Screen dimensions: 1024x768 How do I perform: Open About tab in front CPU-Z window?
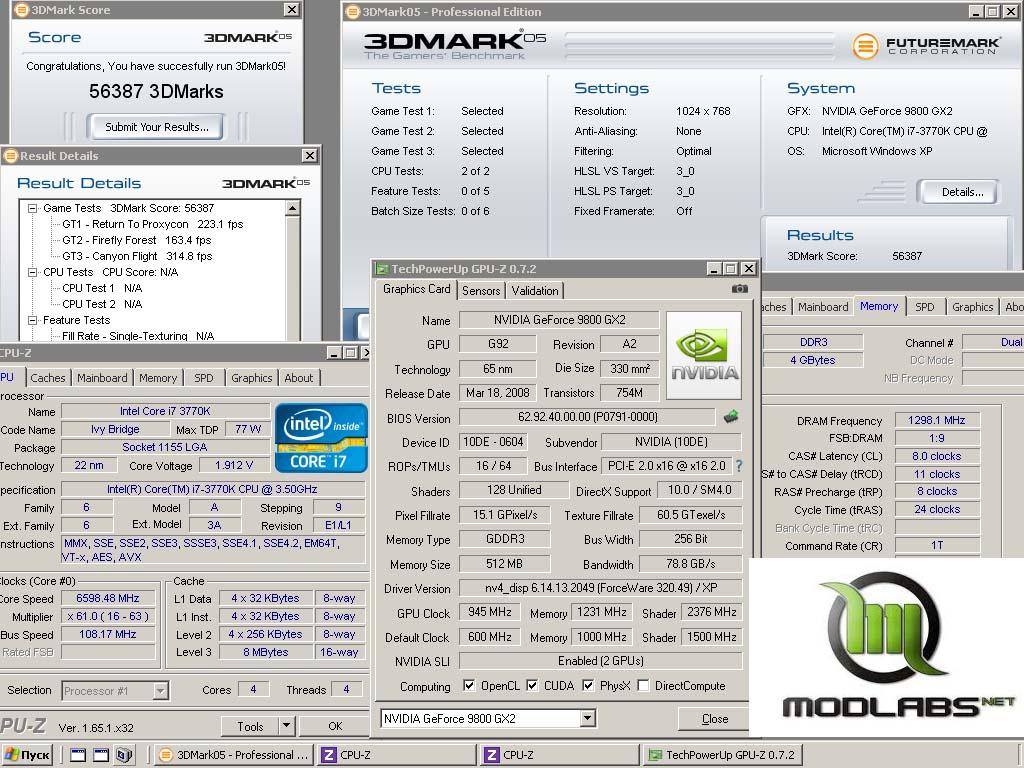click(298, 377)
